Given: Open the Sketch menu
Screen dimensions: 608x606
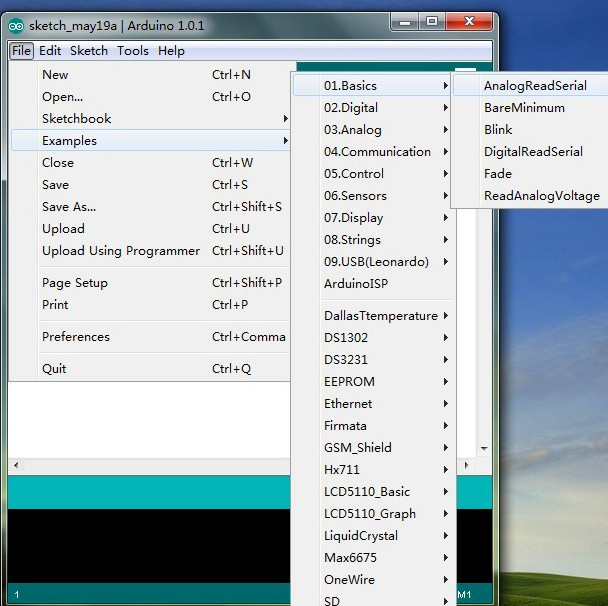Looking at the screenshot, I should click(x=89, y=51).
